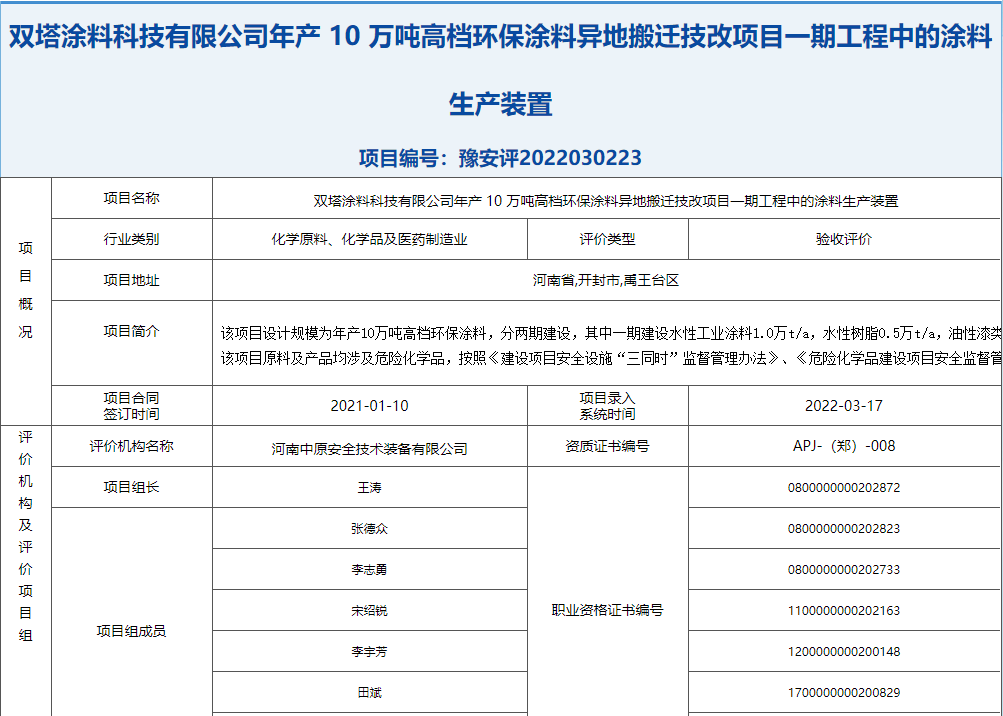Select entry date 2022-03-17
The height and width of the screenshot is (716, 1003).
point(844,406)
